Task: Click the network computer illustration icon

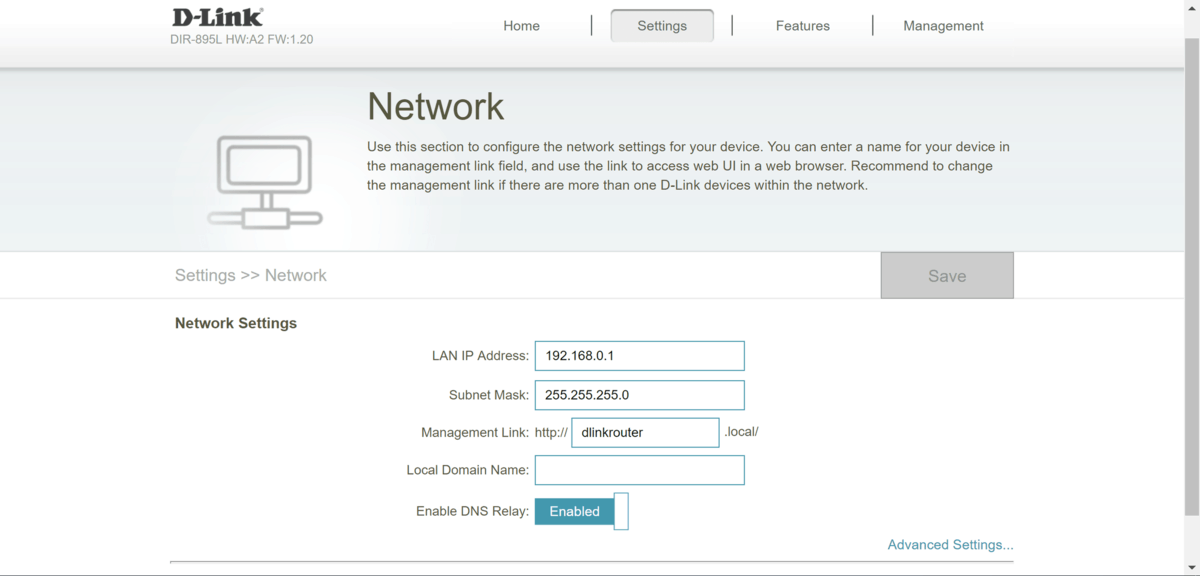Action: pyautogui.click(x=265, y=181)
